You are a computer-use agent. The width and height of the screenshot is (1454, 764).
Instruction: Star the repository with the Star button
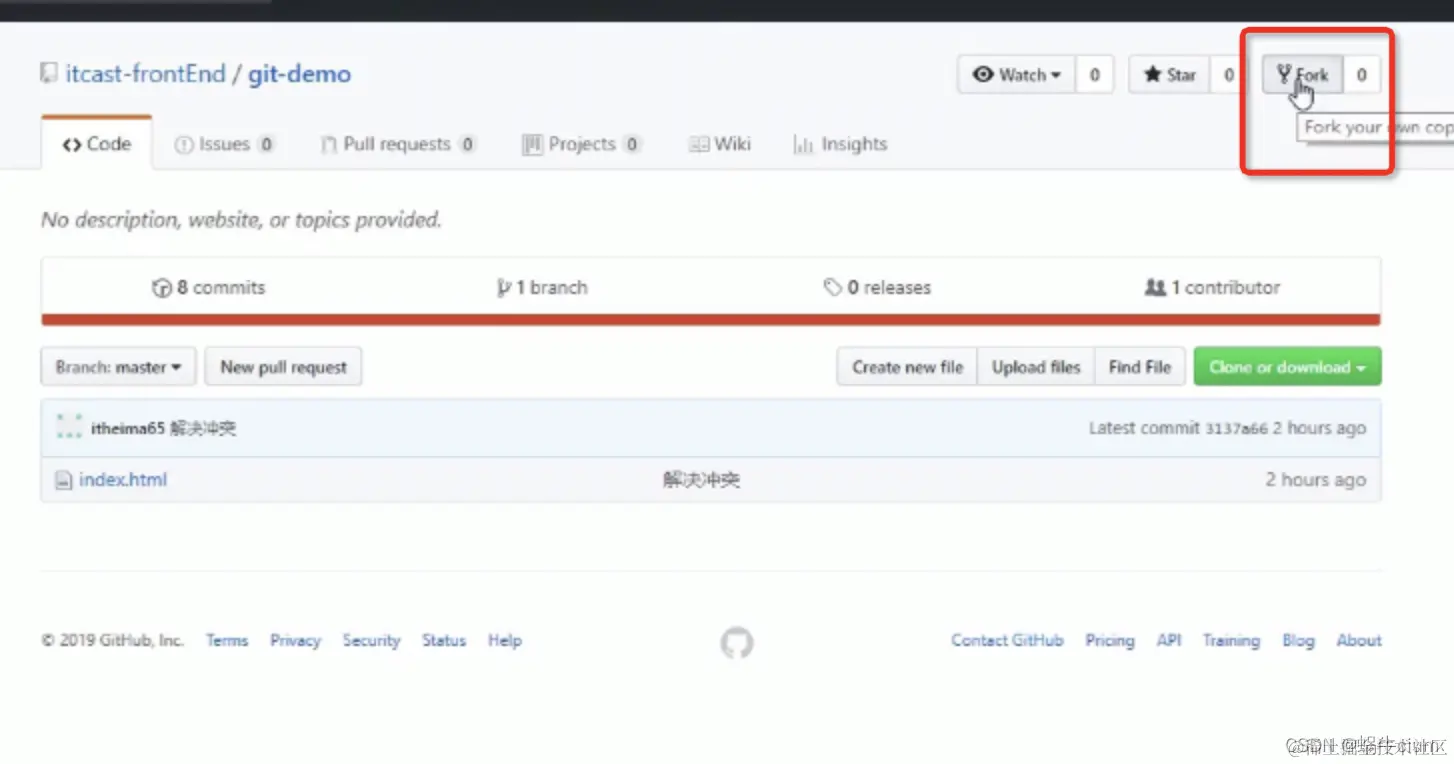[1170, 75]
